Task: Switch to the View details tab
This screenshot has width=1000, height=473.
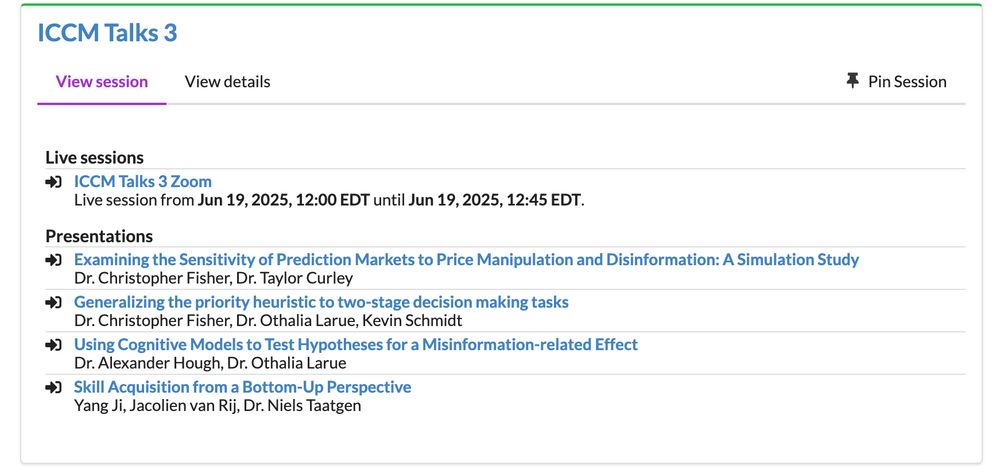Action: point(228,82)
